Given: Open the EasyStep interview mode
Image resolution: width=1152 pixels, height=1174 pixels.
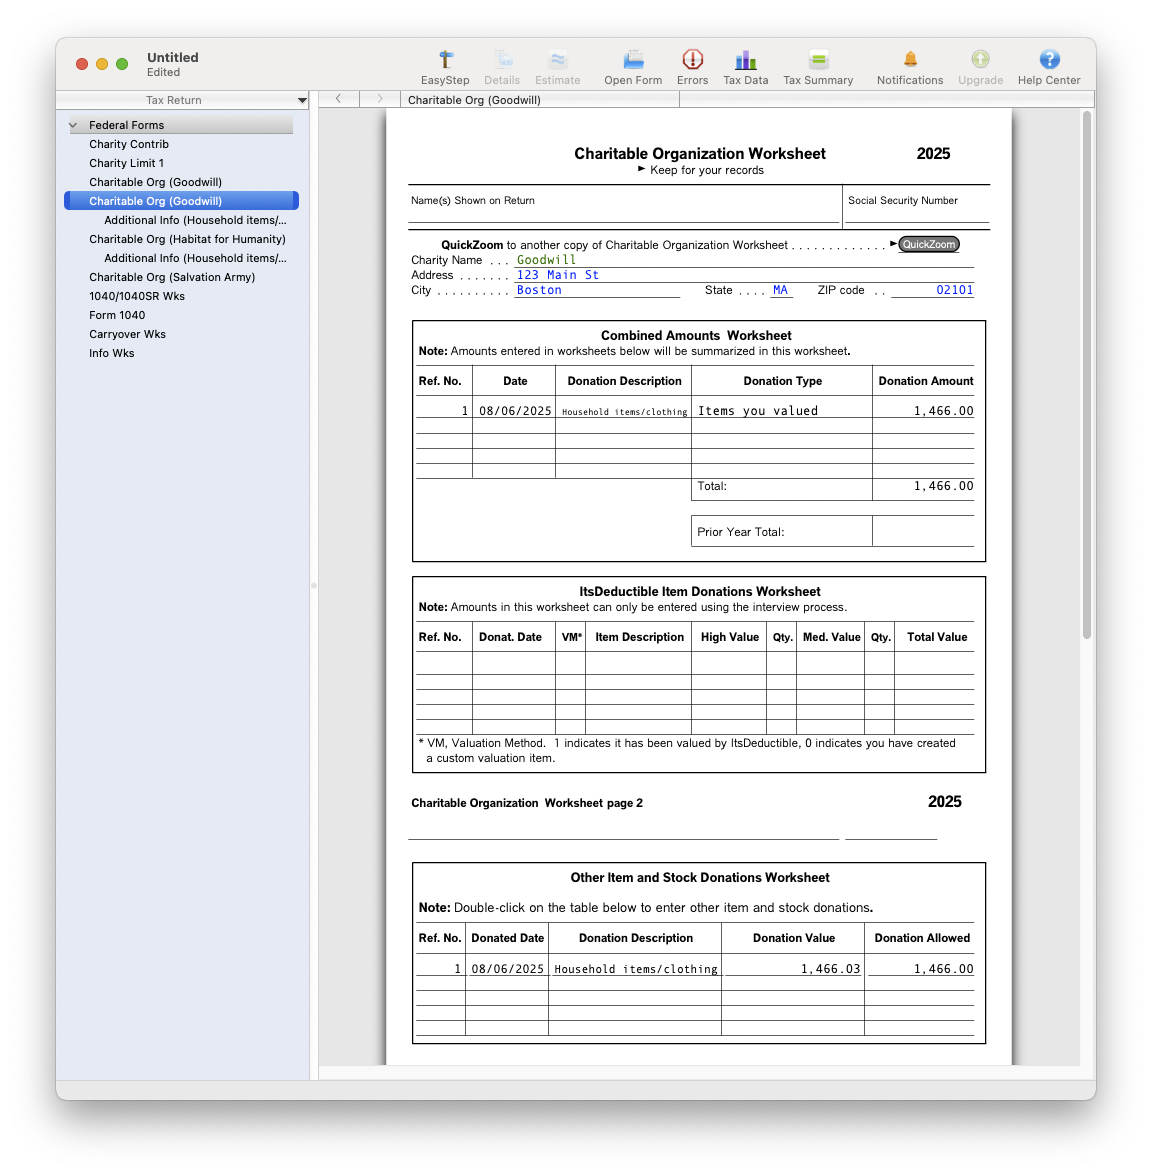Looking at the screenshot, I should (445, 66).
